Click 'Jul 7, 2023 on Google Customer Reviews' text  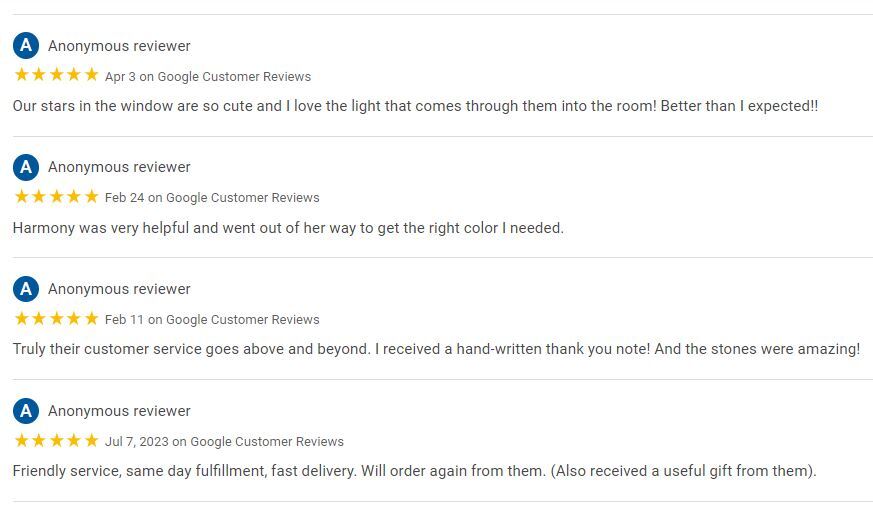click(224, 441)
